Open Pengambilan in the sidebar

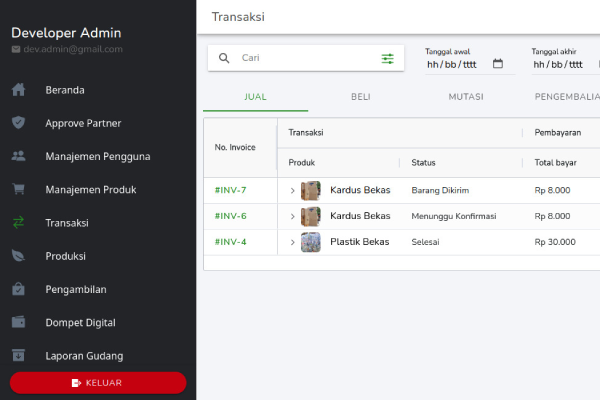coord(75,289)
